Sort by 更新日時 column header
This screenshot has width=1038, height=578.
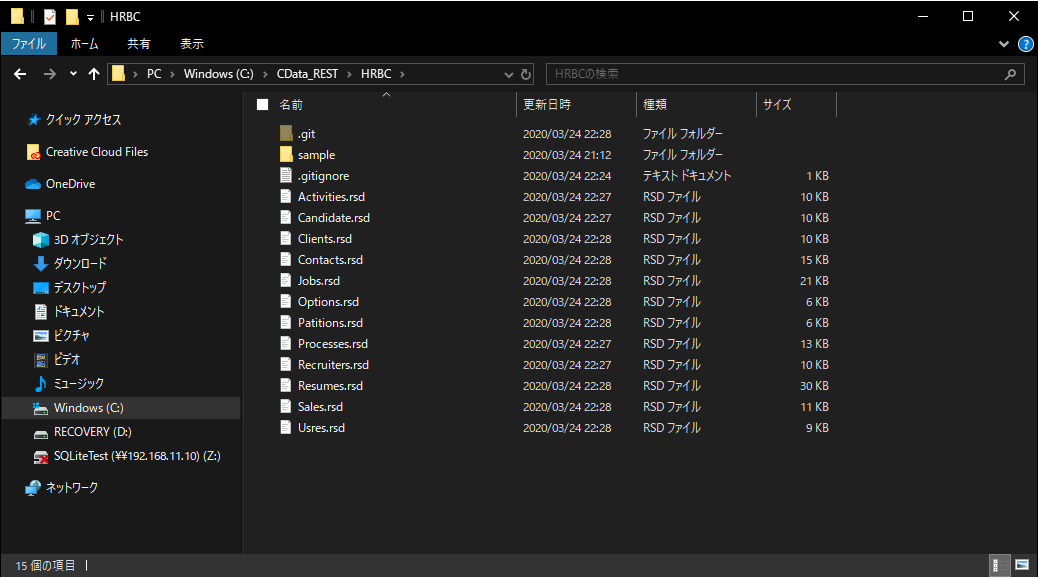point(547,105)
